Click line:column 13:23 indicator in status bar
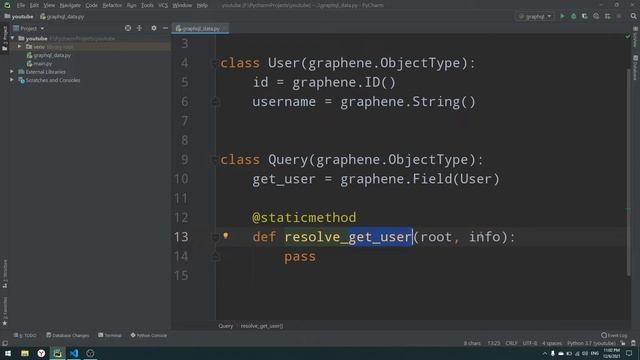Viewport: 640px width, 360px height. pos(493,343)
